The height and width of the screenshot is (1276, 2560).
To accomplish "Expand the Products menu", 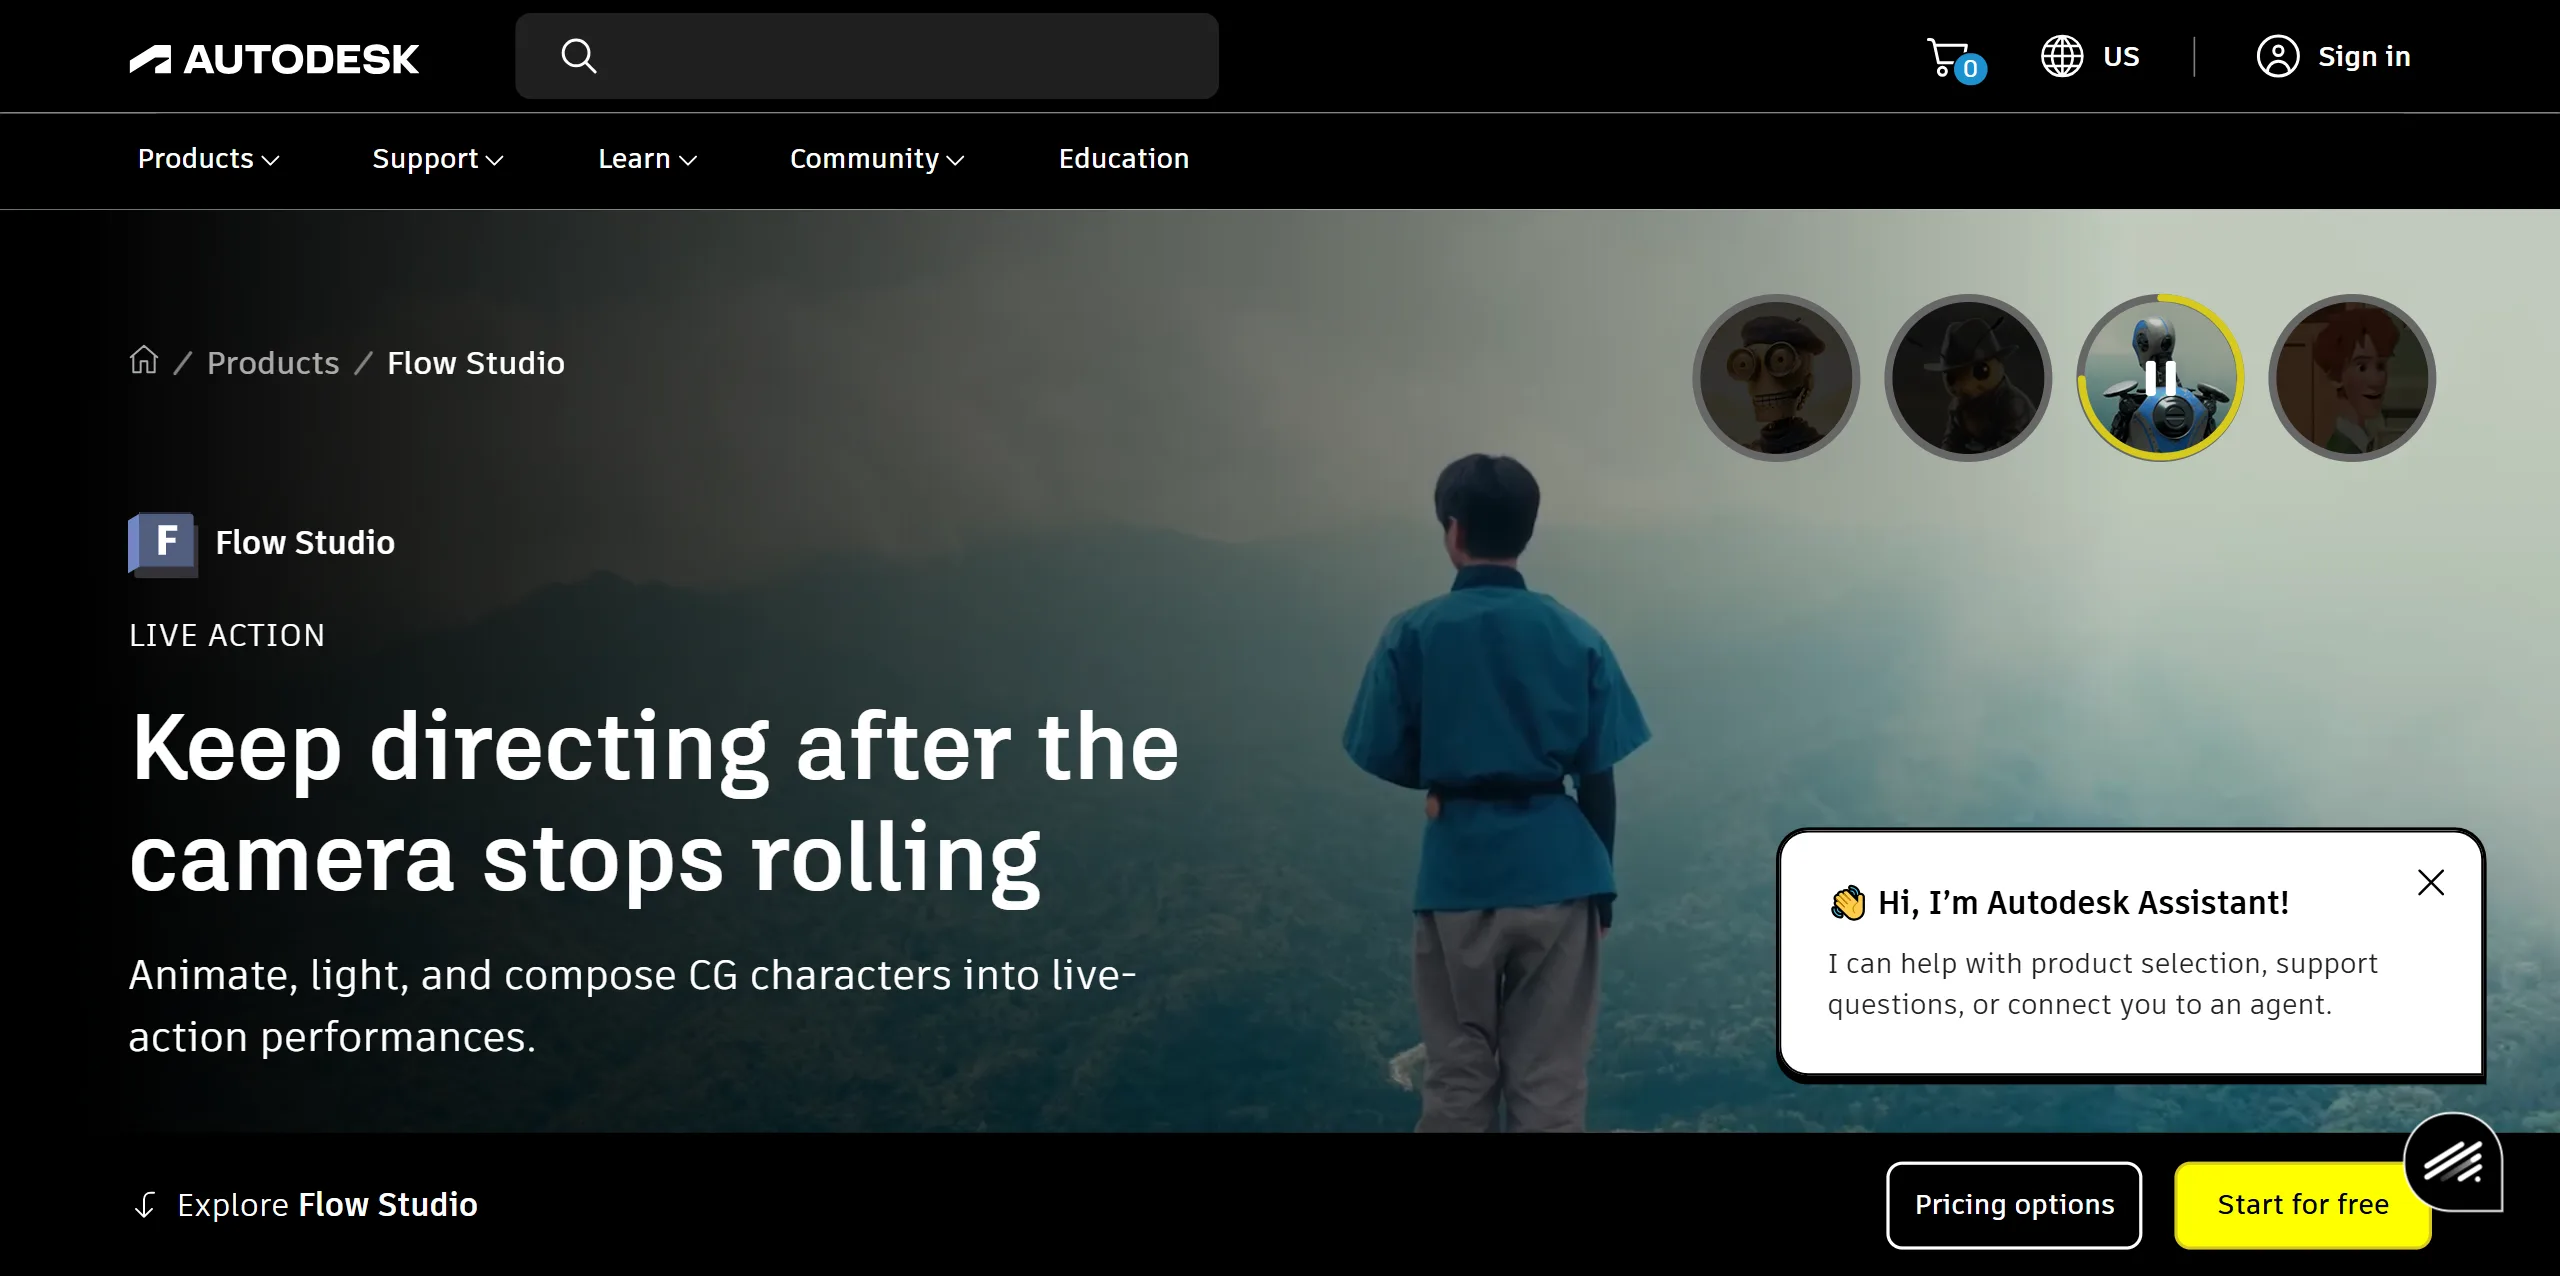I will coord(208,159).
